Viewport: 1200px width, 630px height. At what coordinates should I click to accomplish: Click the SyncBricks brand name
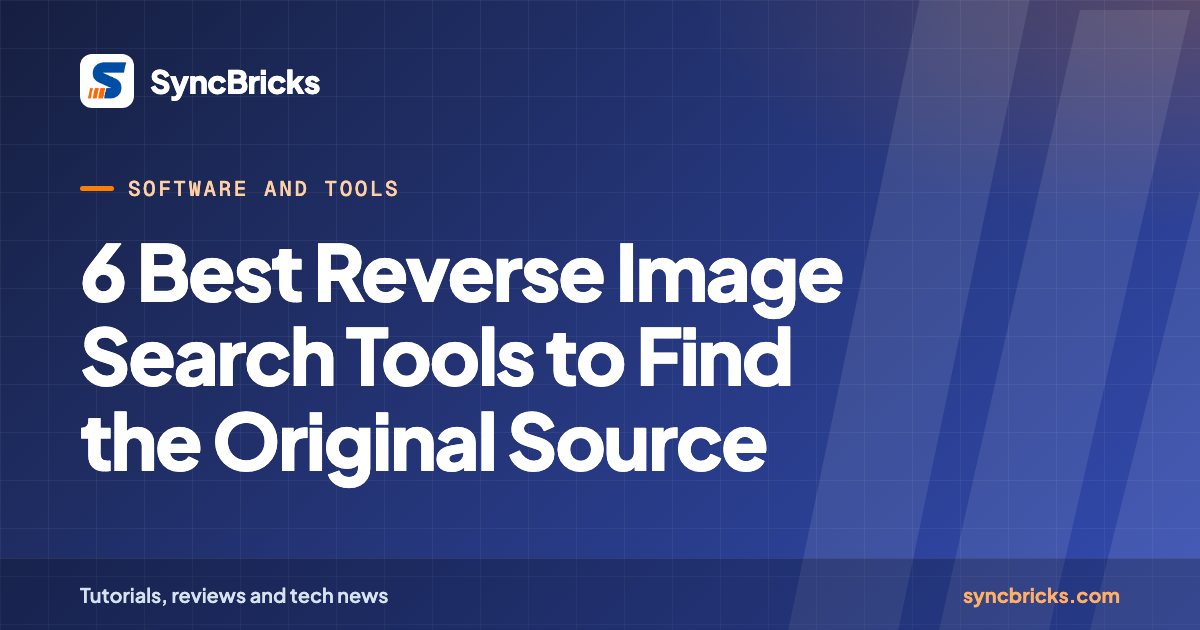(x=235, y=82)
